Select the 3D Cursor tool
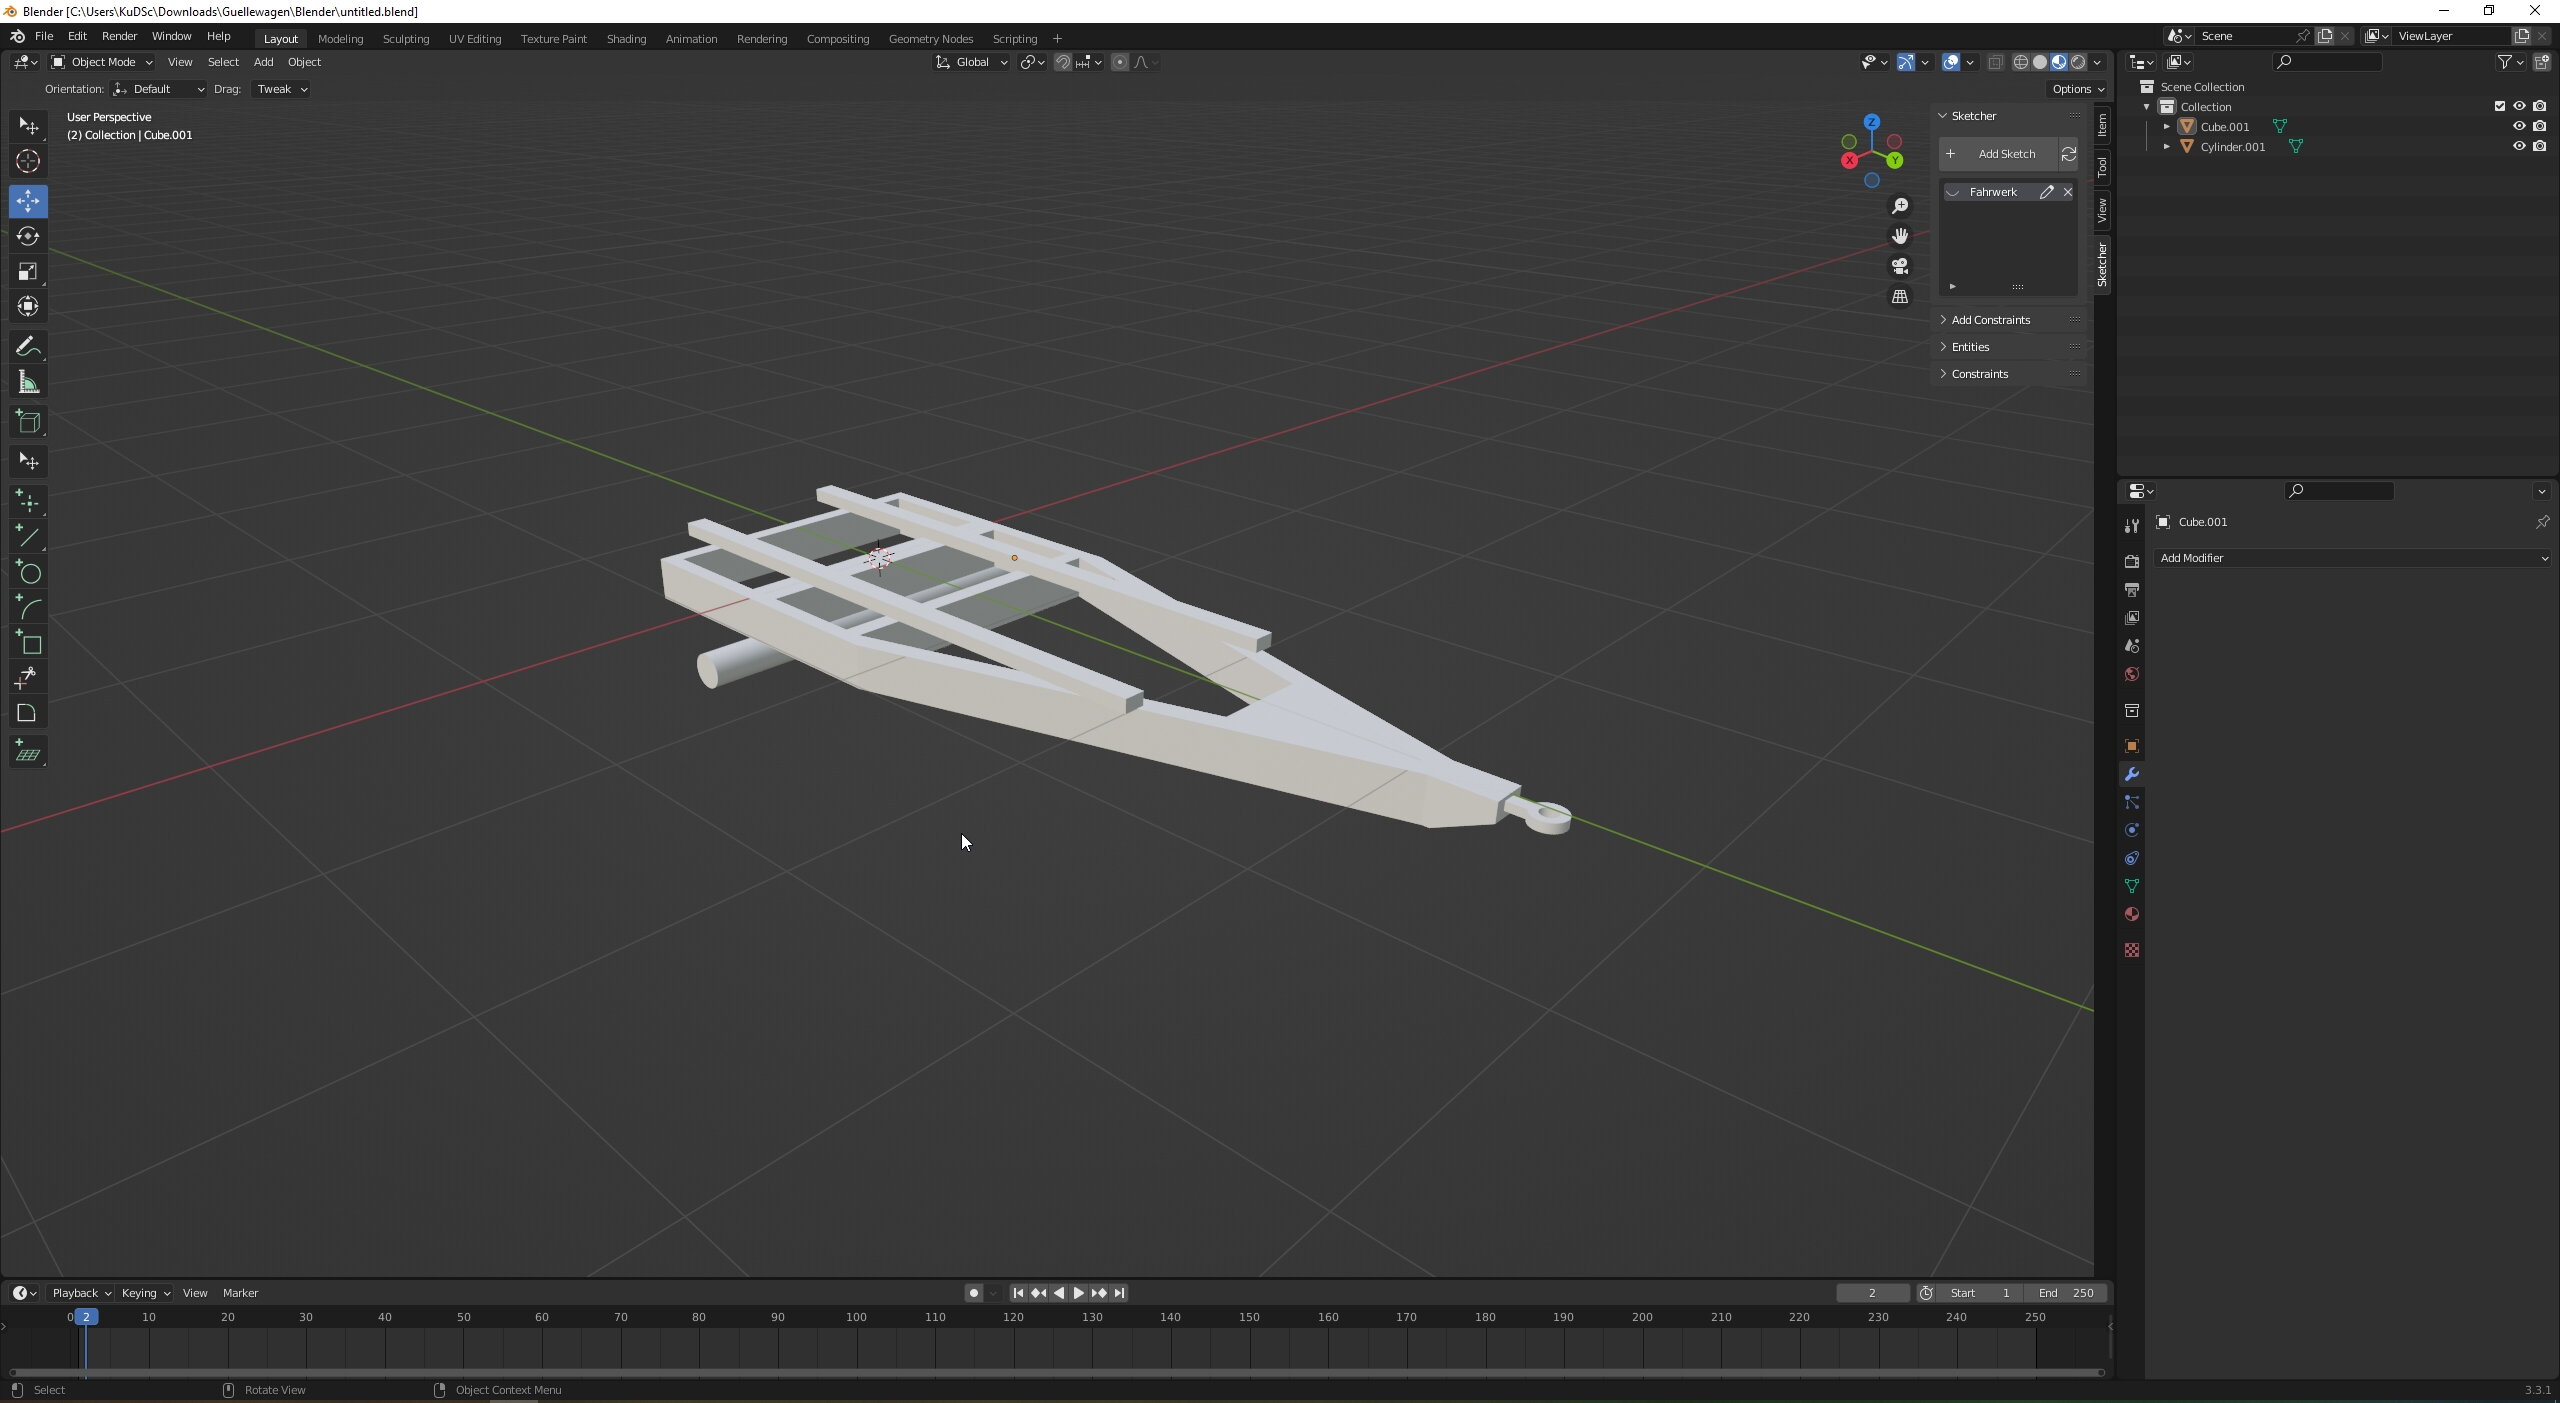Image resolution: width=2560 pixels, height=1403 pixels. (x=28, y=161)
